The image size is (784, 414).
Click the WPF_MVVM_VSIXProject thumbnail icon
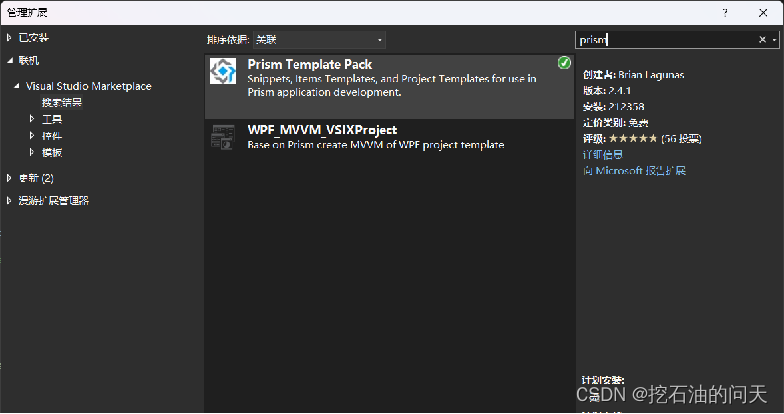tap(222, 137)
